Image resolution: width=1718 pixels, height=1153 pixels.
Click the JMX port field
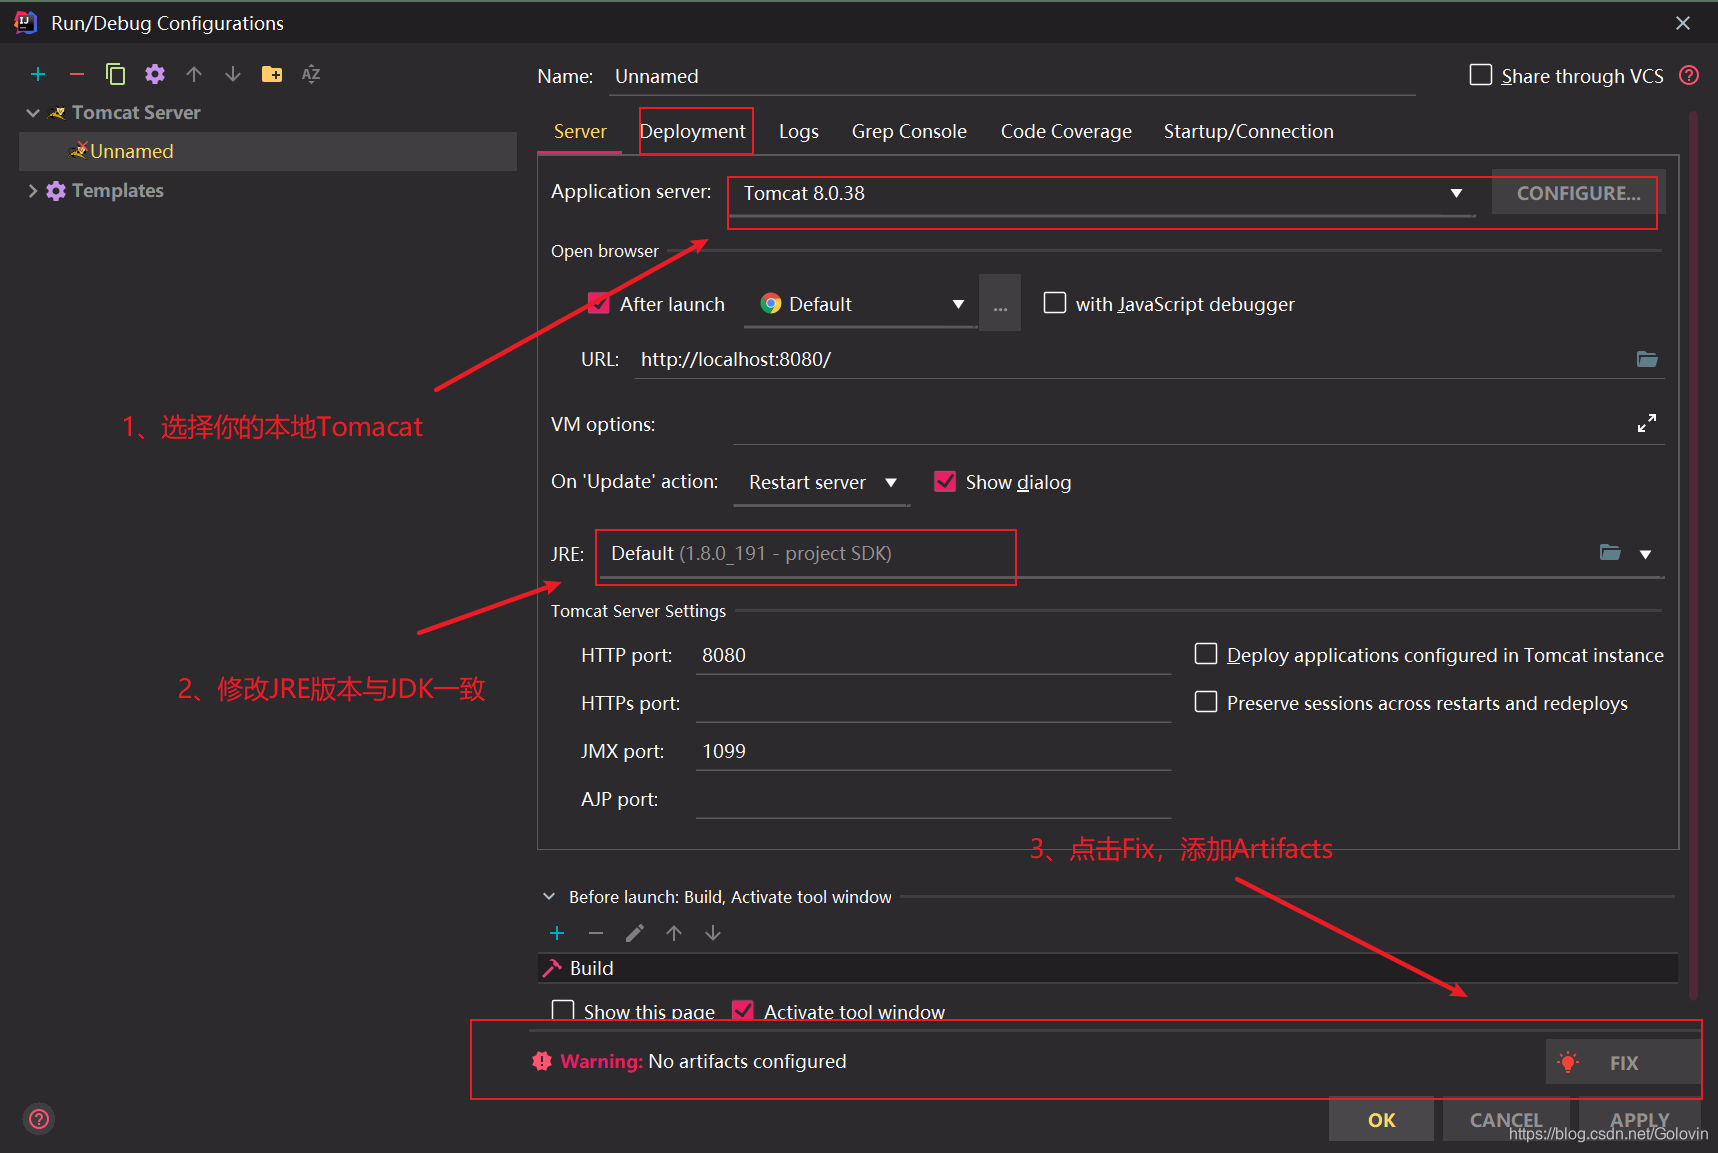(933, 751)
